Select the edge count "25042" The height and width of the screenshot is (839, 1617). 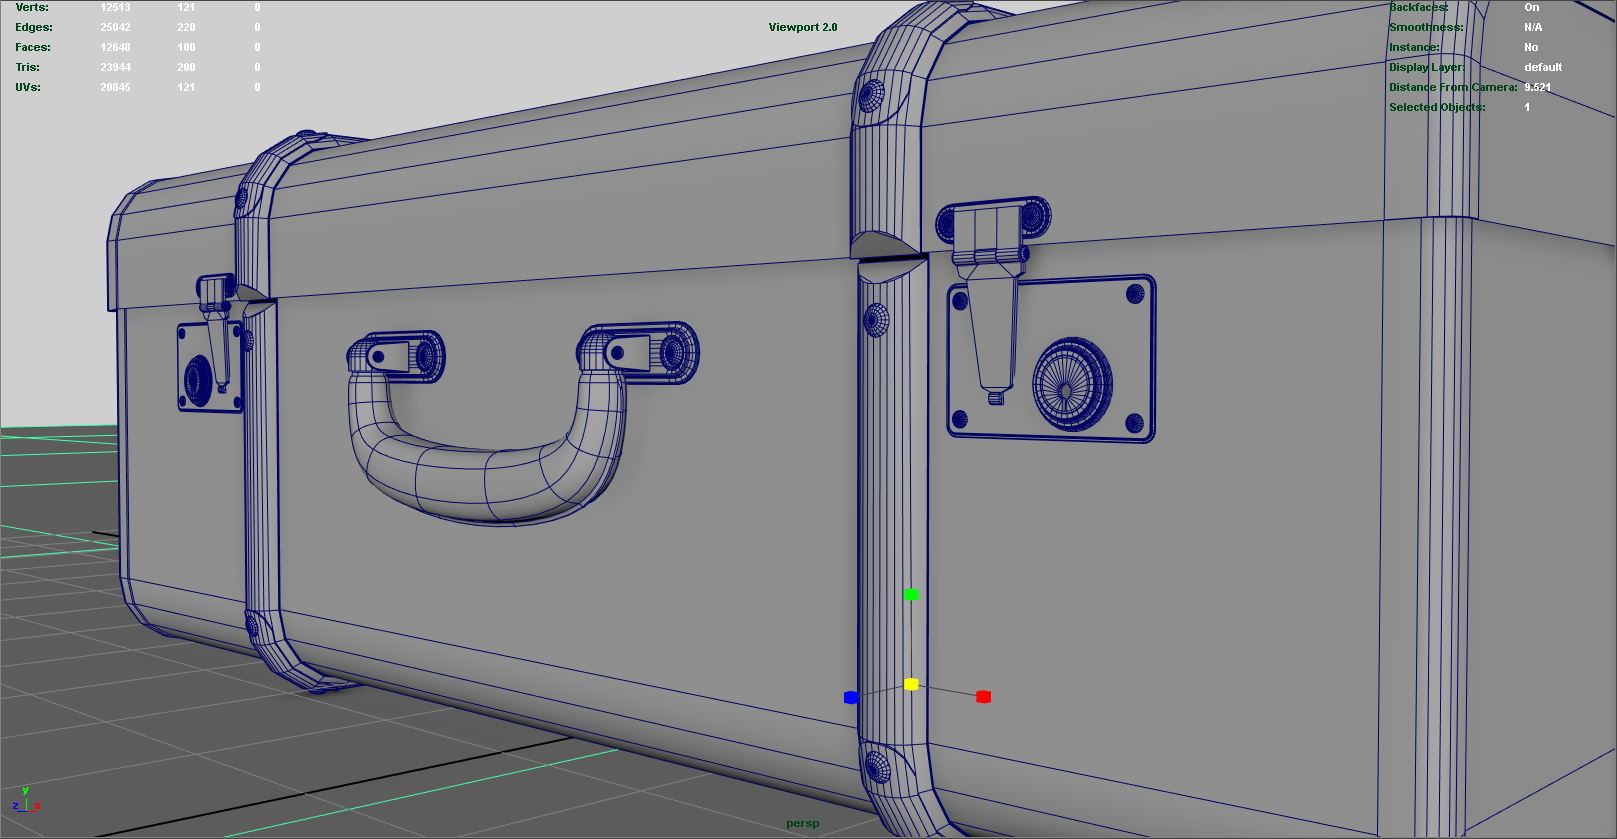tap(115, 27)
